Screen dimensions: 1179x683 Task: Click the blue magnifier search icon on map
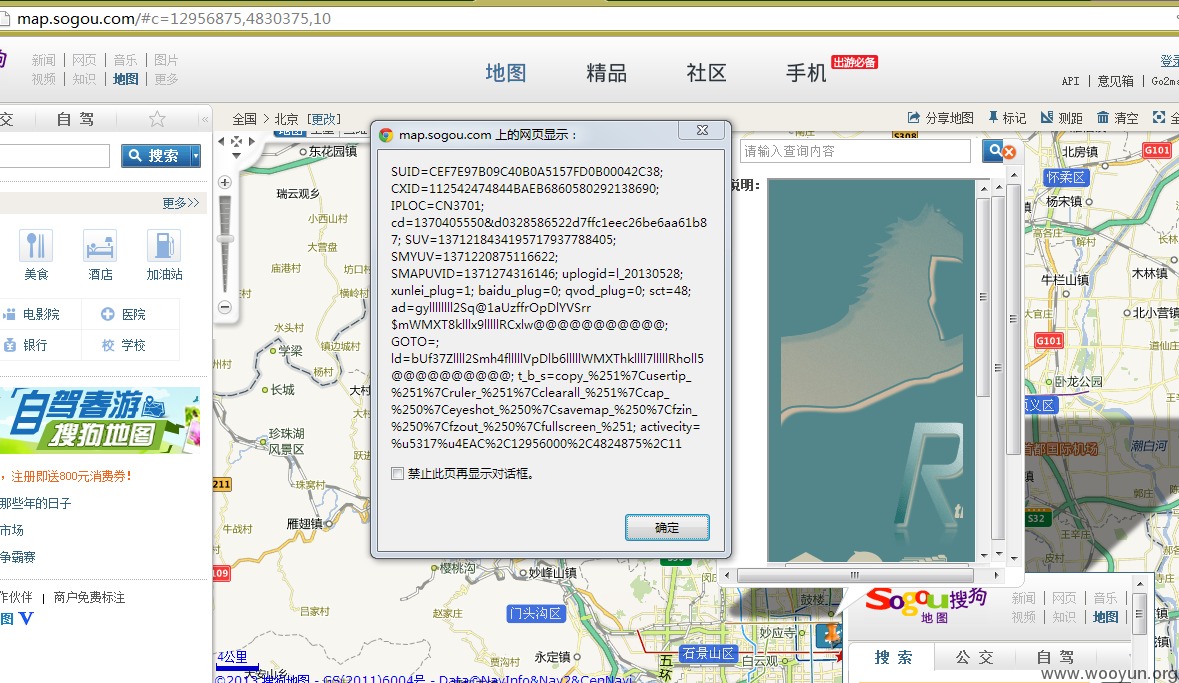(993, 150)
